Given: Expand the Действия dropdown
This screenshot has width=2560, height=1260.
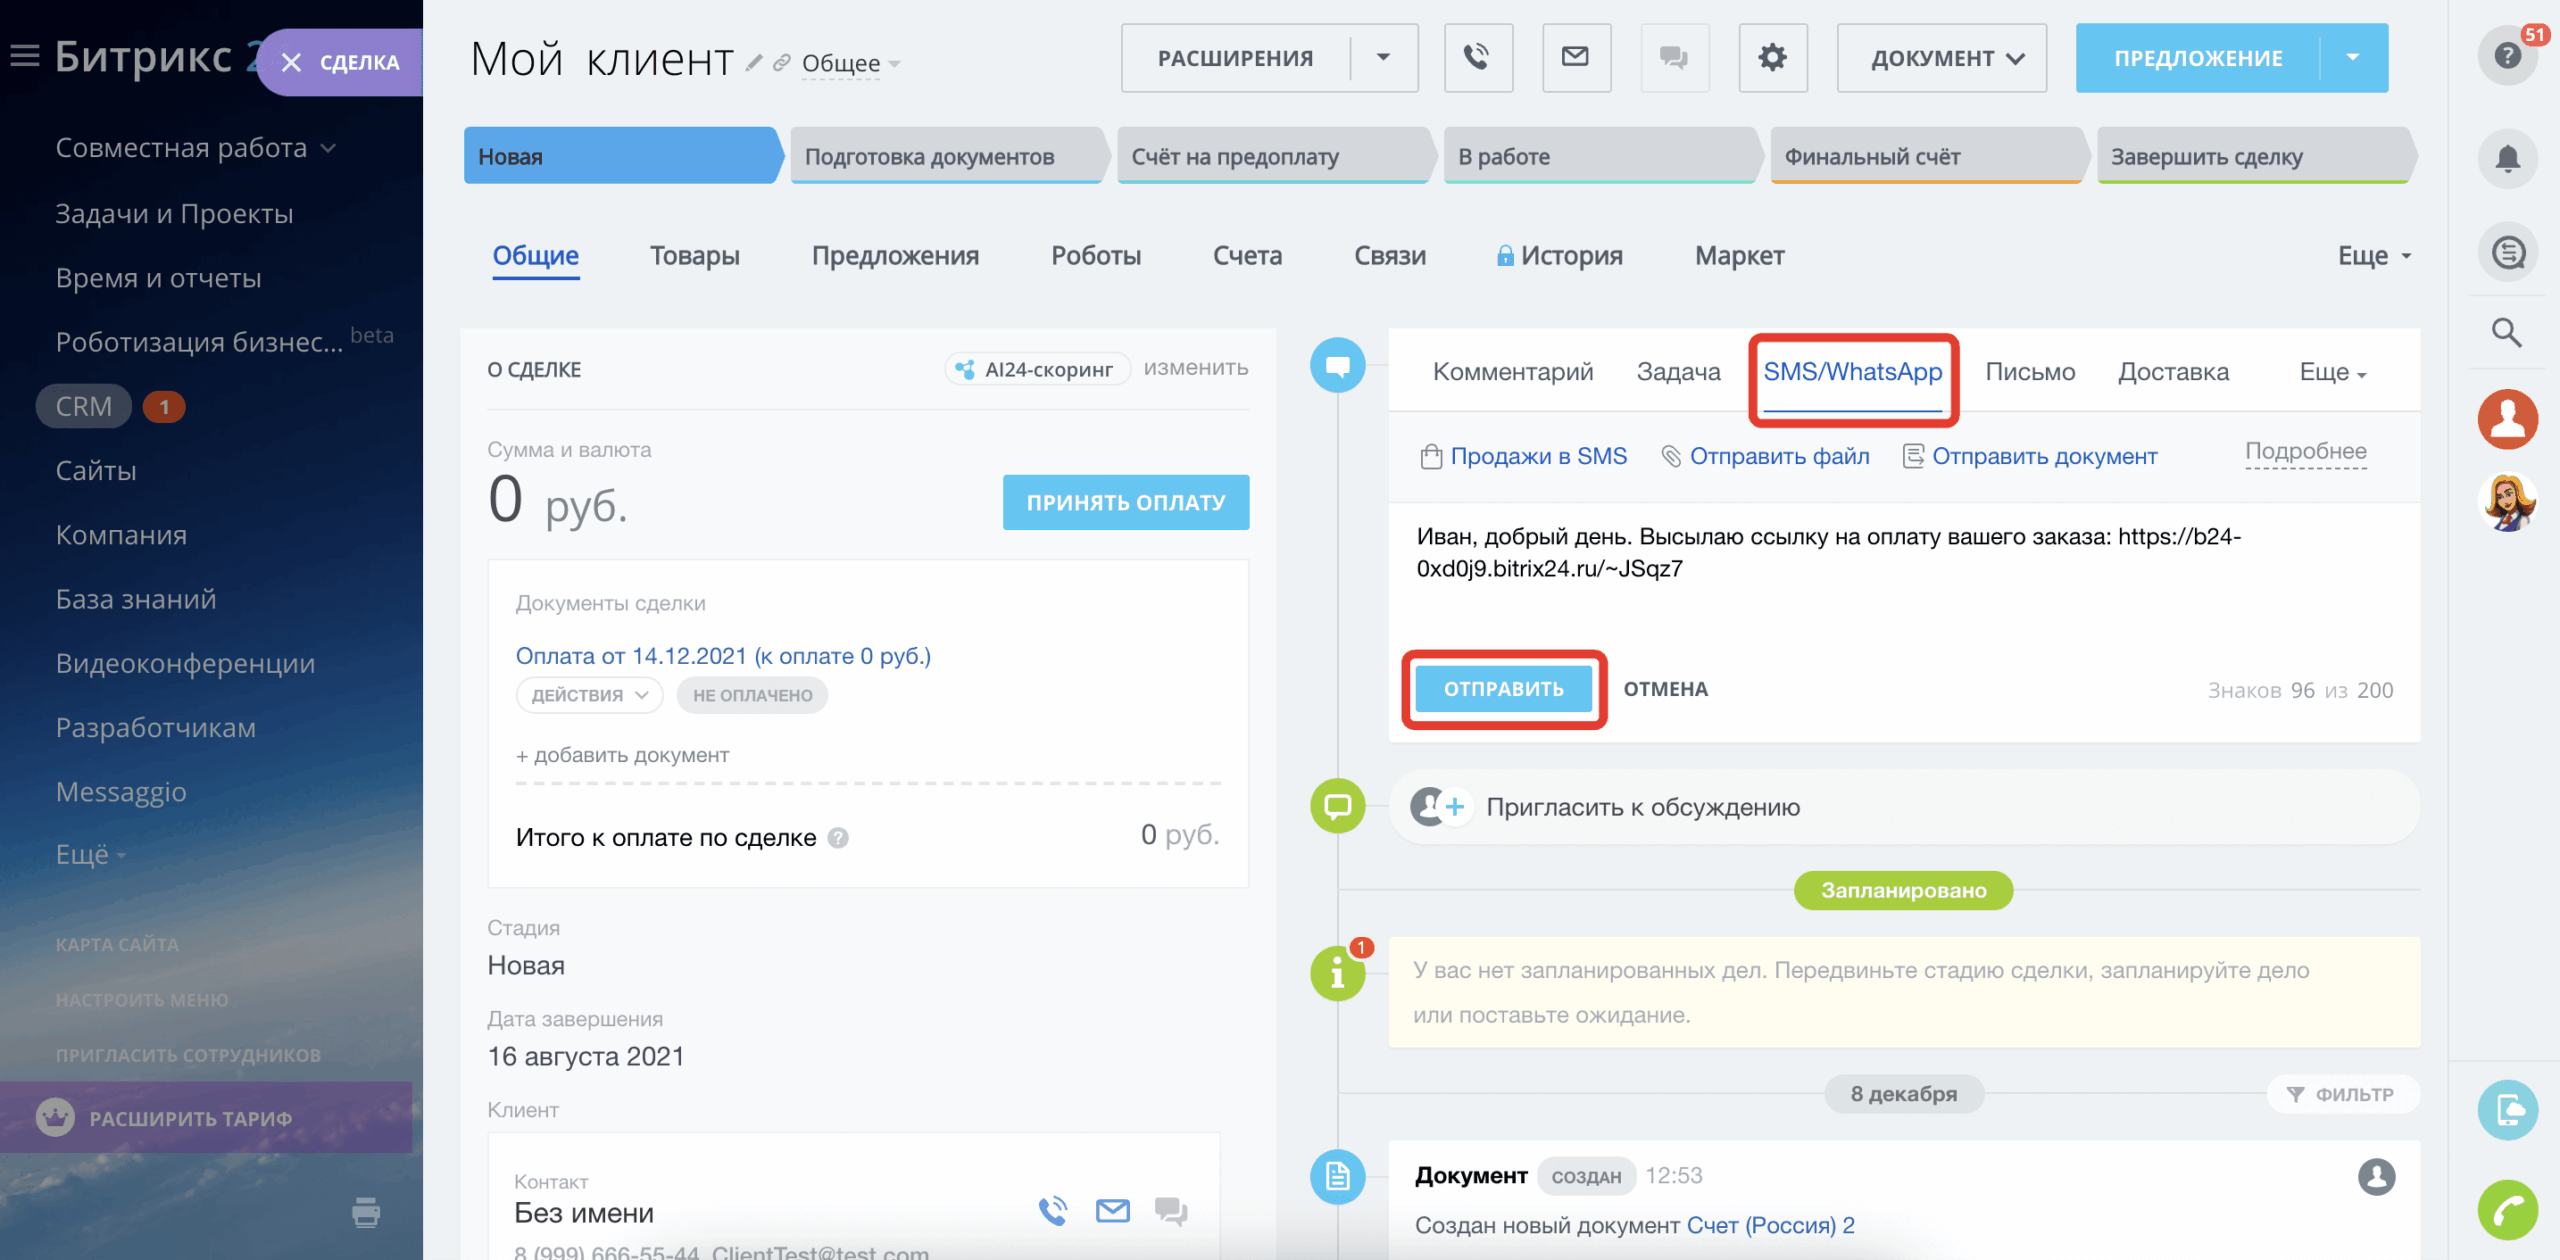Looking at the screenshot, I should (589, 695).
